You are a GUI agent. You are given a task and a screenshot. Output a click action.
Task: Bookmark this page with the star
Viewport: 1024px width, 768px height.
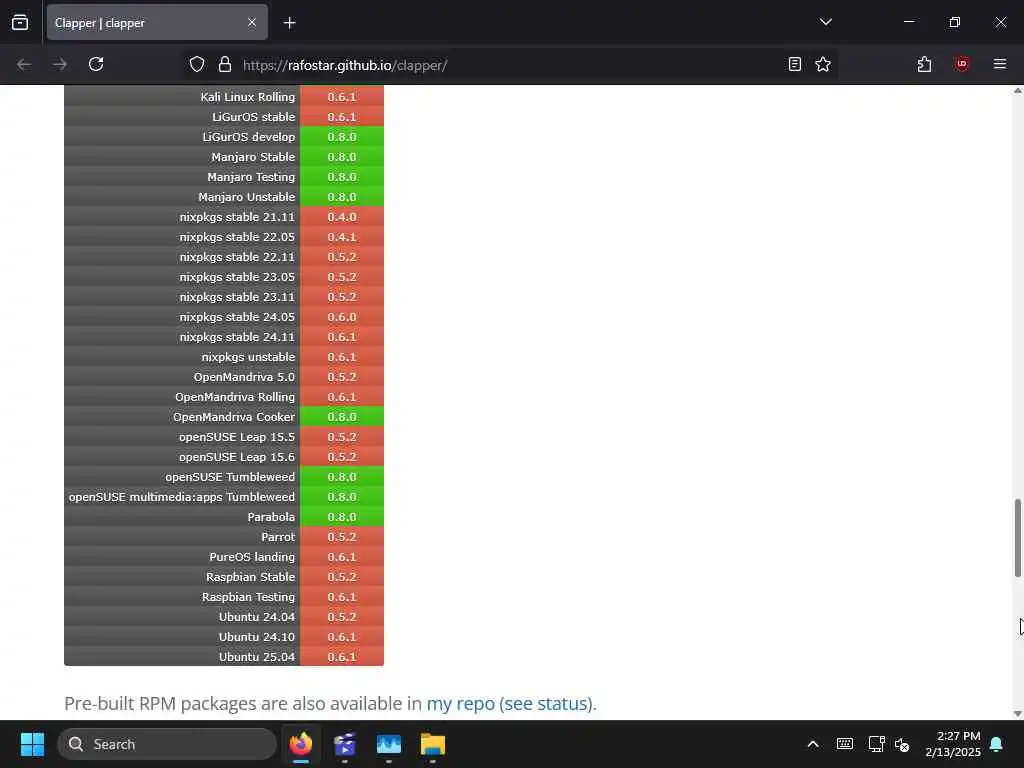coord(823,65)
